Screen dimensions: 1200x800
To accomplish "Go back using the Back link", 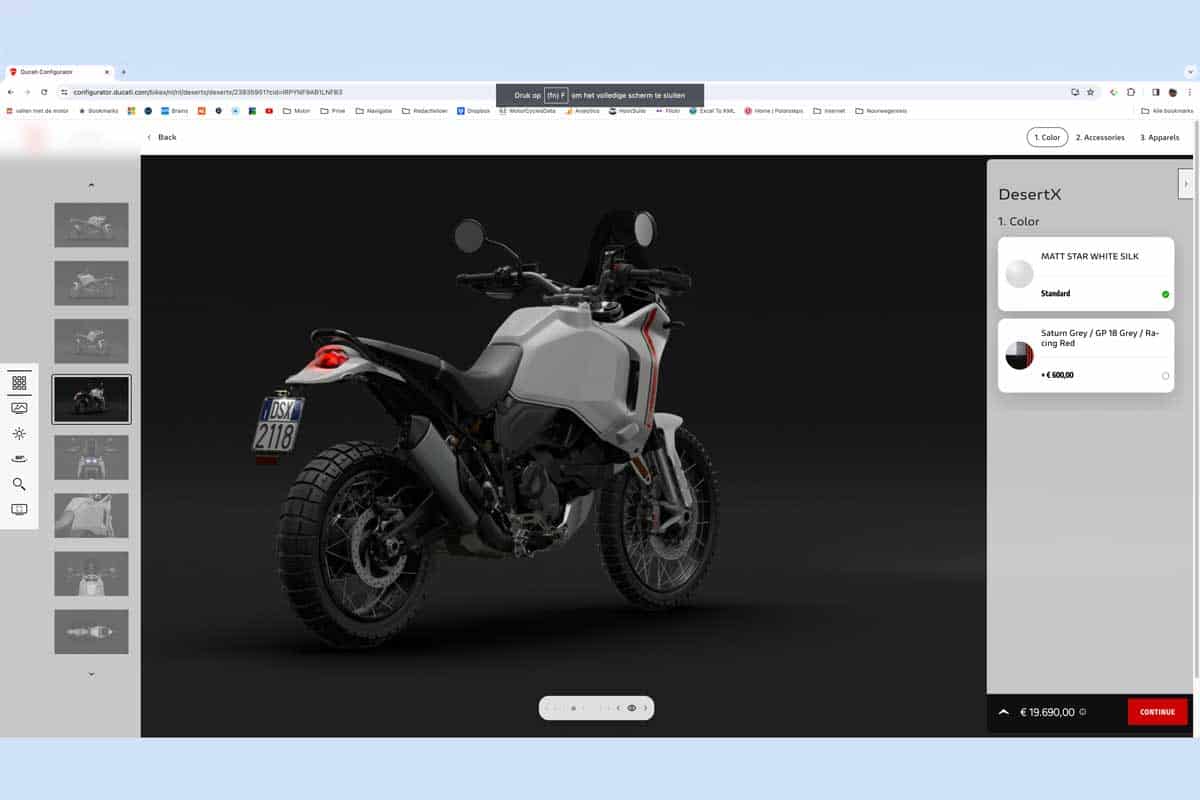I will coord(161,137).
